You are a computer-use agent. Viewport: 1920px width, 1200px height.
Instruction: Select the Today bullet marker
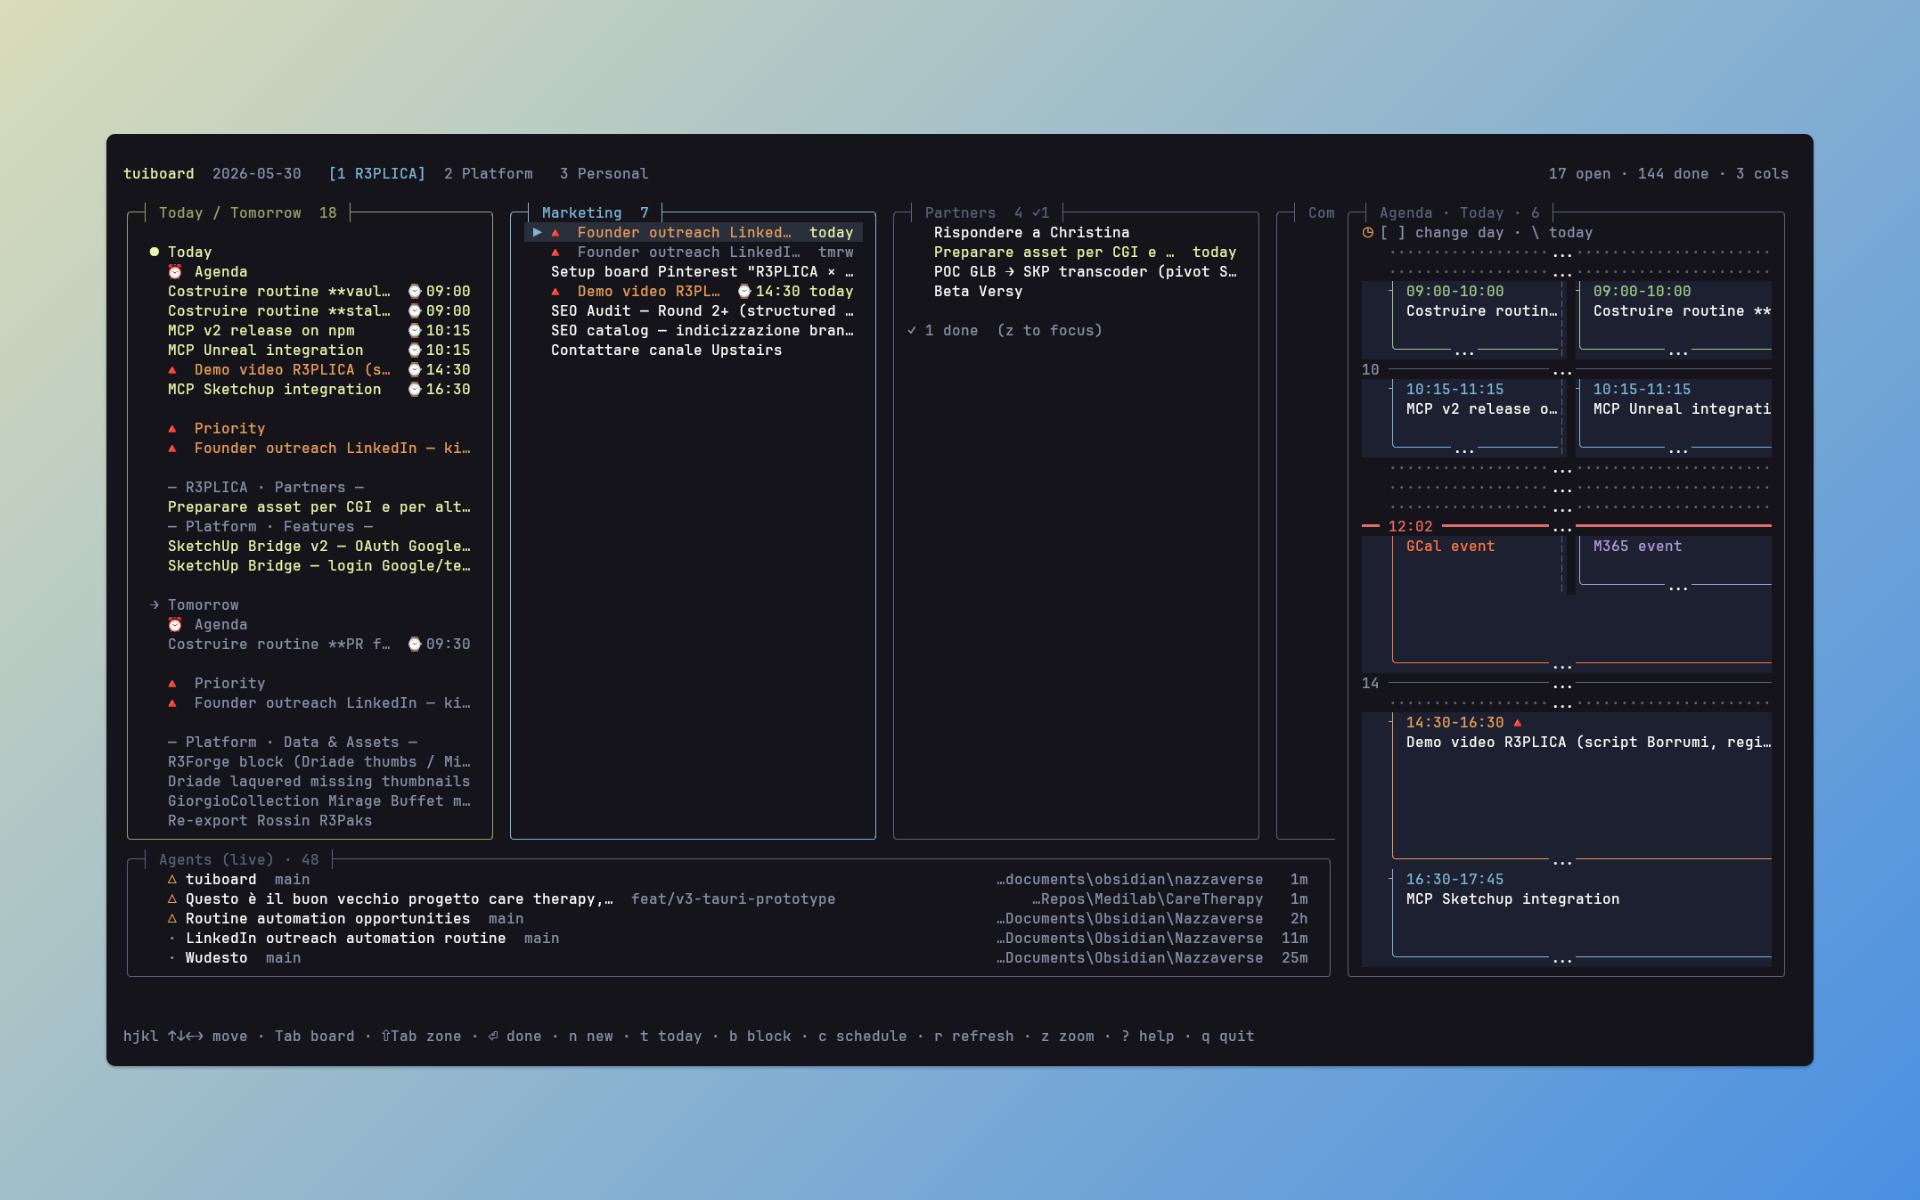tap(154, 252)
